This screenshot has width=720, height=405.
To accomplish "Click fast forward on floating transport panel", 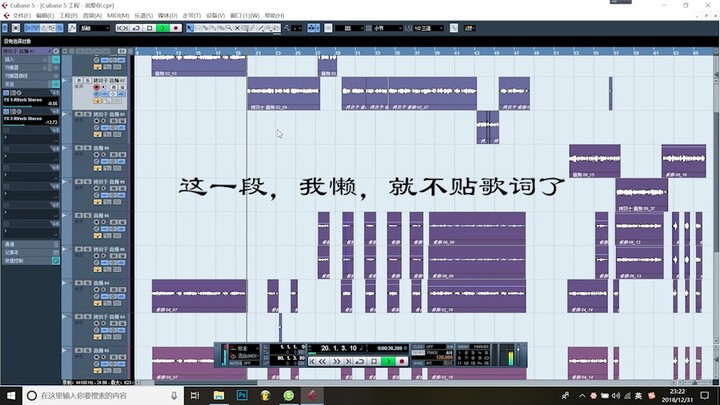I will (337, 361).
